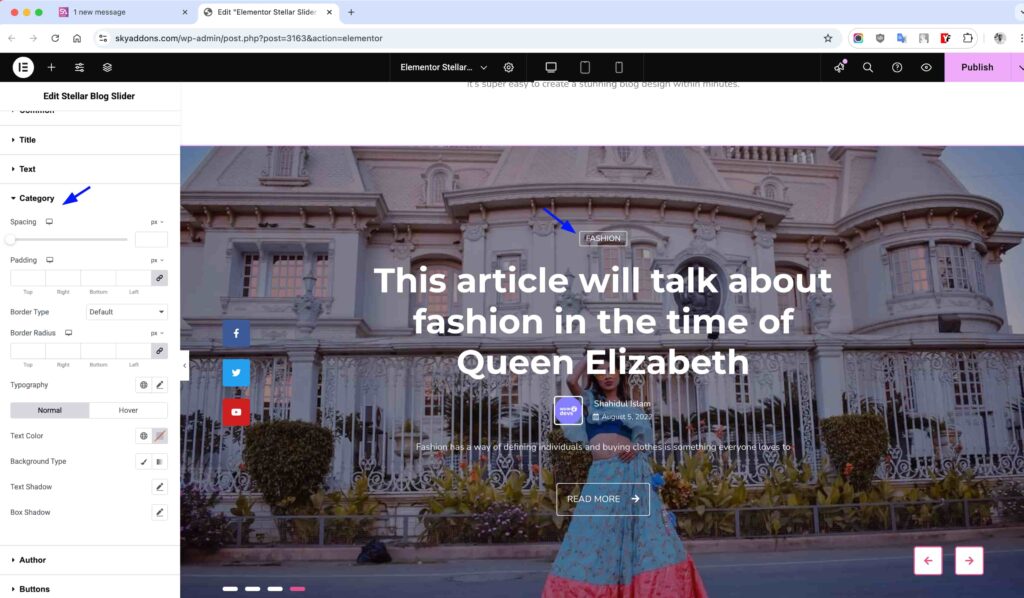Switch to tablet preview mode

585,67
